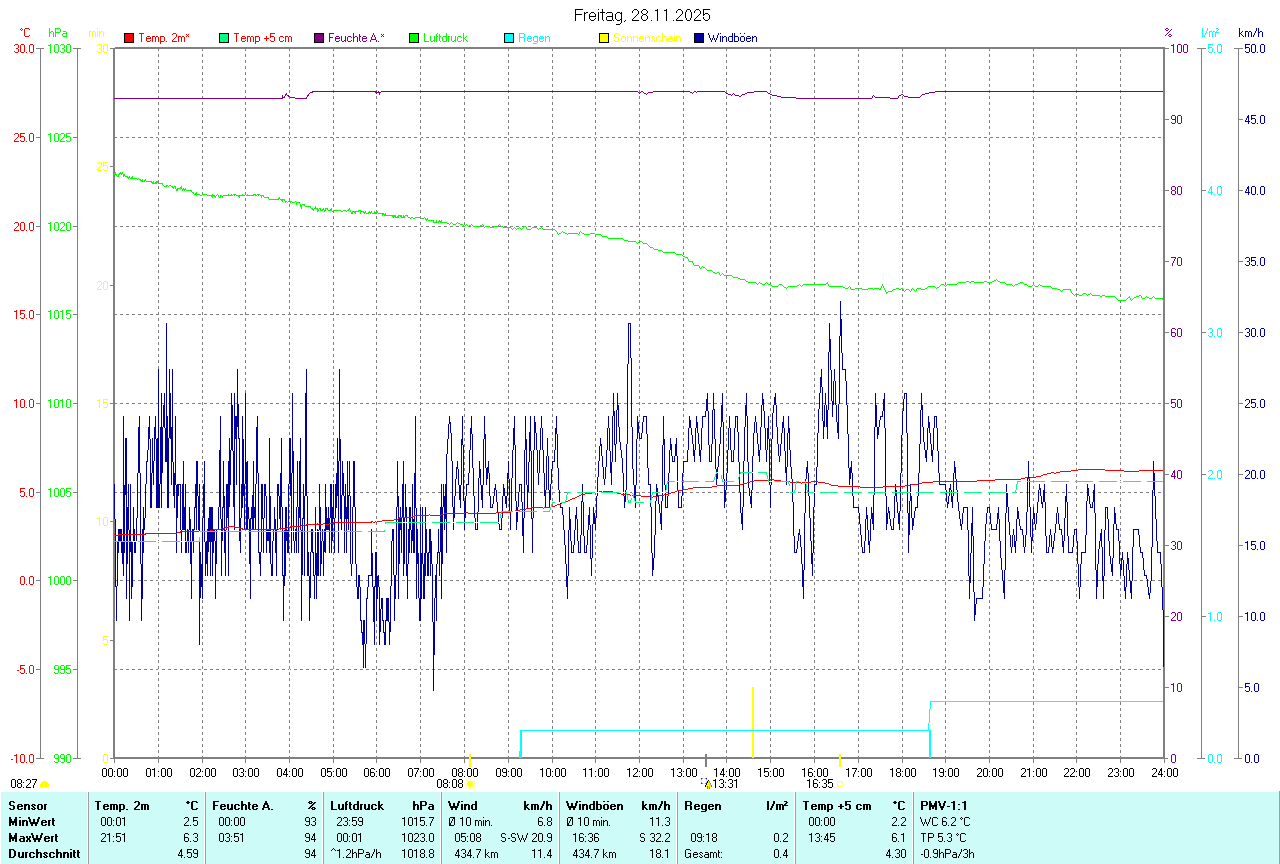
Task: Click the yellow Sonnenschein legend square
Action: (x=604, y=38)
